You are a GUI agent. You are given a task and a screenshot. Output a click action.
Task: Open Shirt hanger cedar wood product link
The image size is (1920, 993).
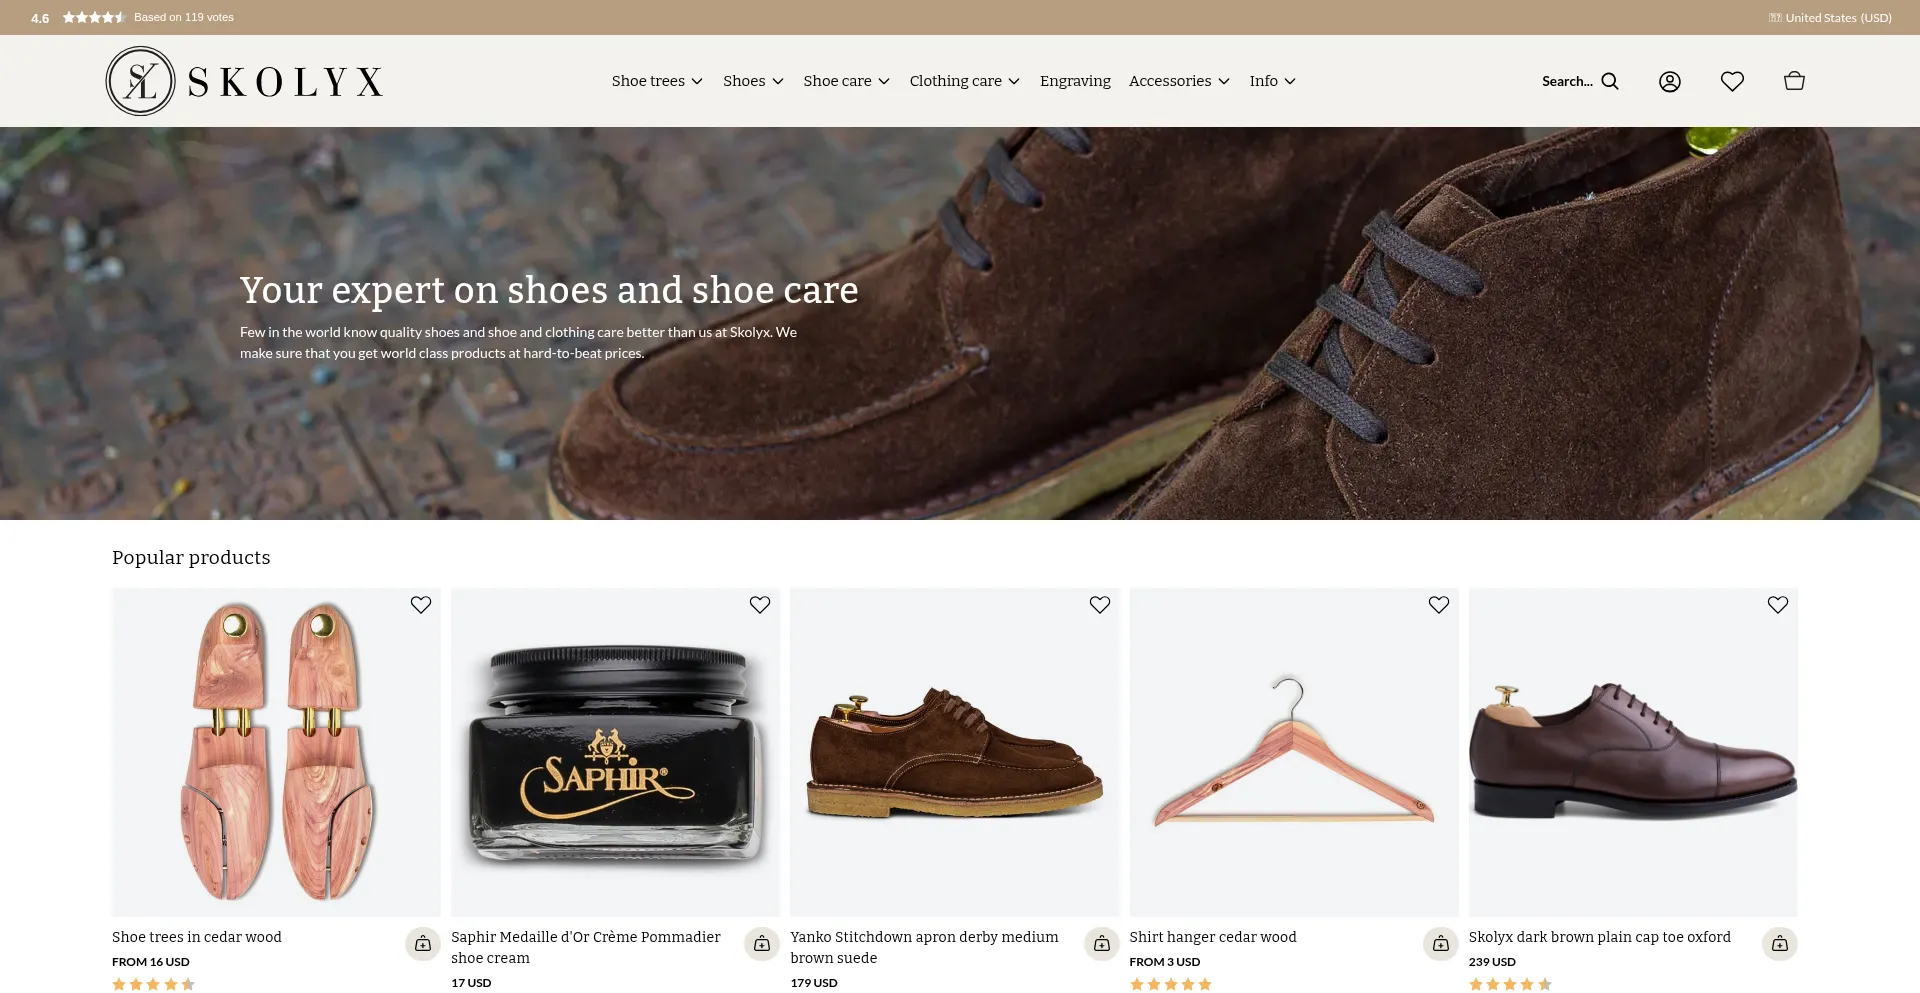pos(1213,937)
